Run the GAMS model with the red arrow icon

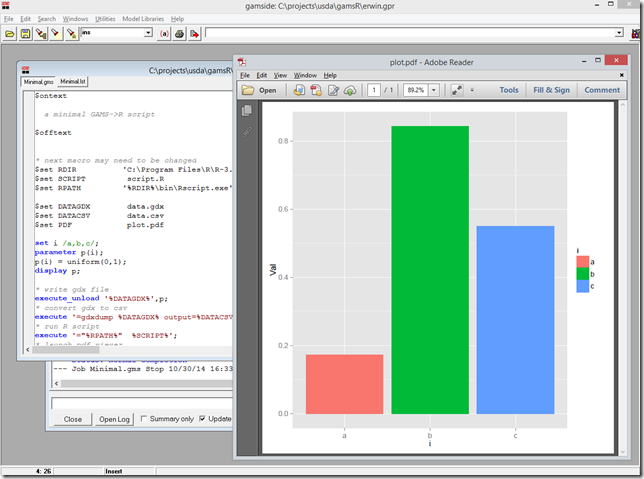coord(194,34)
